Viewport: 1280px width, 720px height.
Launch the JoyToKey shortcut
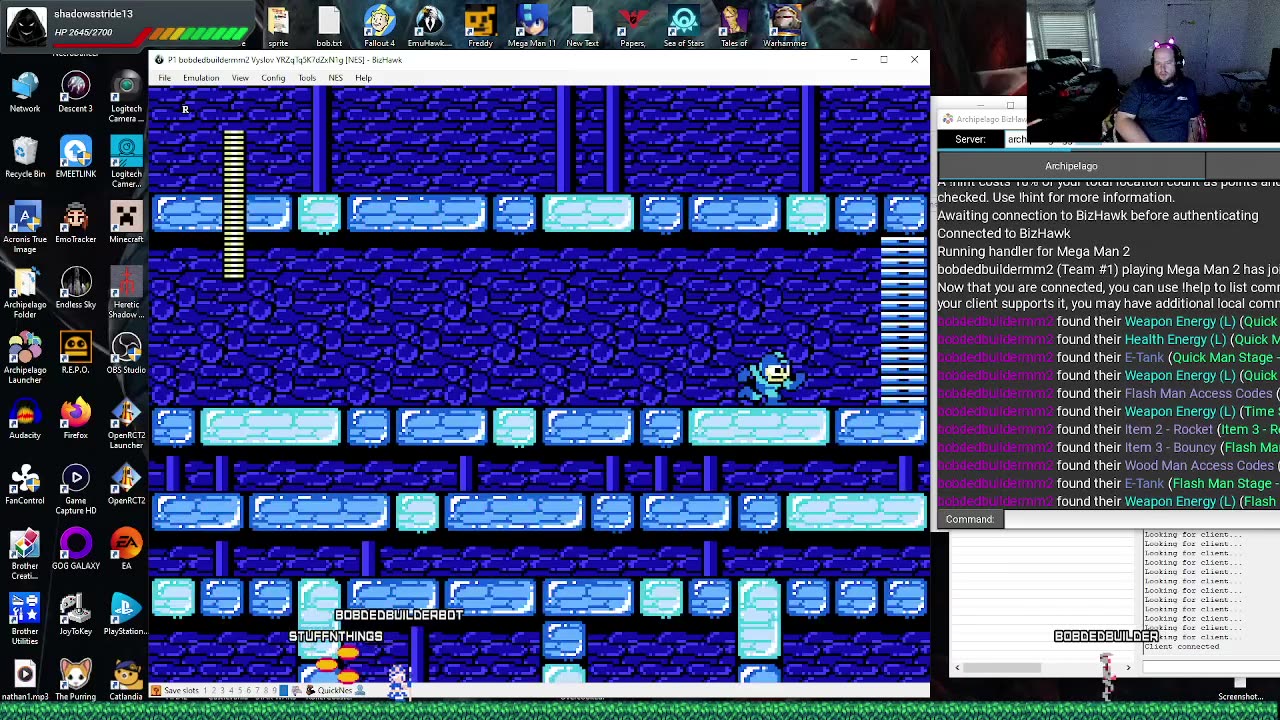pyautogui.click(x=76, y=615)
